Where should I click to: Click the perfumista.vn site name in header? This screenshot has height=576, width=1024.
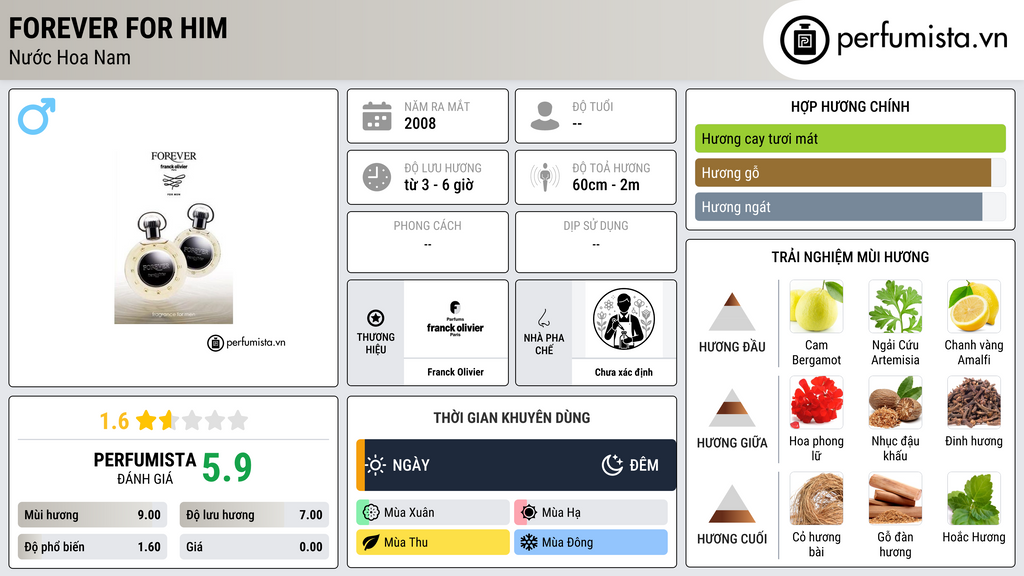click(922, 38)
